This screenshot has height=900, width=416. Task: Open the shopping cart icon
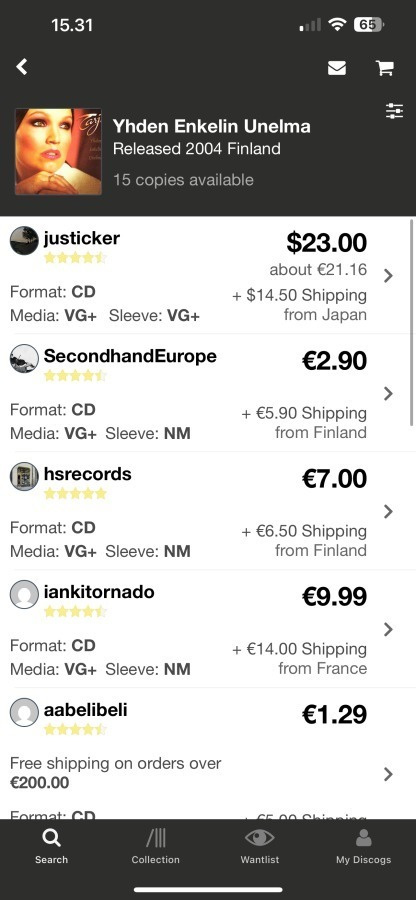click(x=384, y=68)
